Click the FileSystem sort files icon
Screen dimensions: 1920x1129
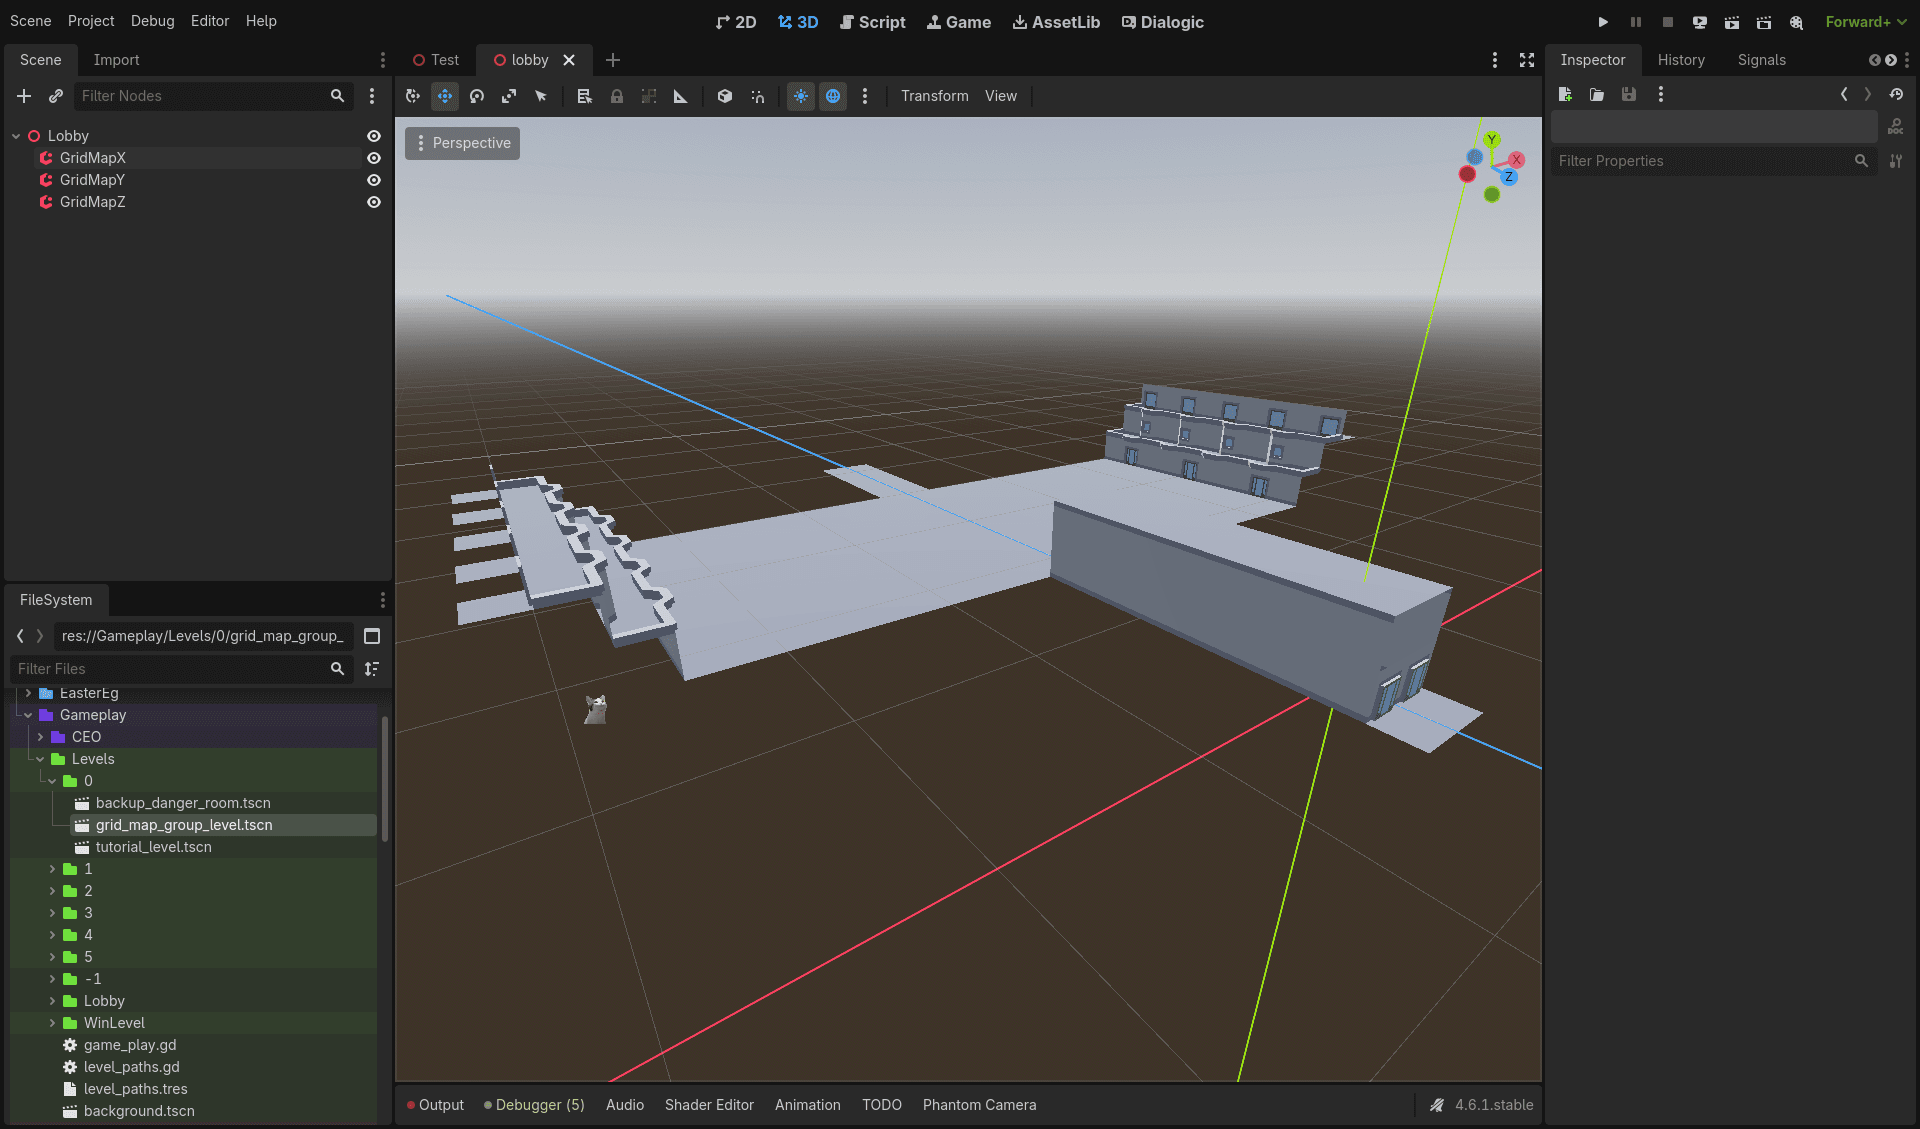(x=372, y=669)
